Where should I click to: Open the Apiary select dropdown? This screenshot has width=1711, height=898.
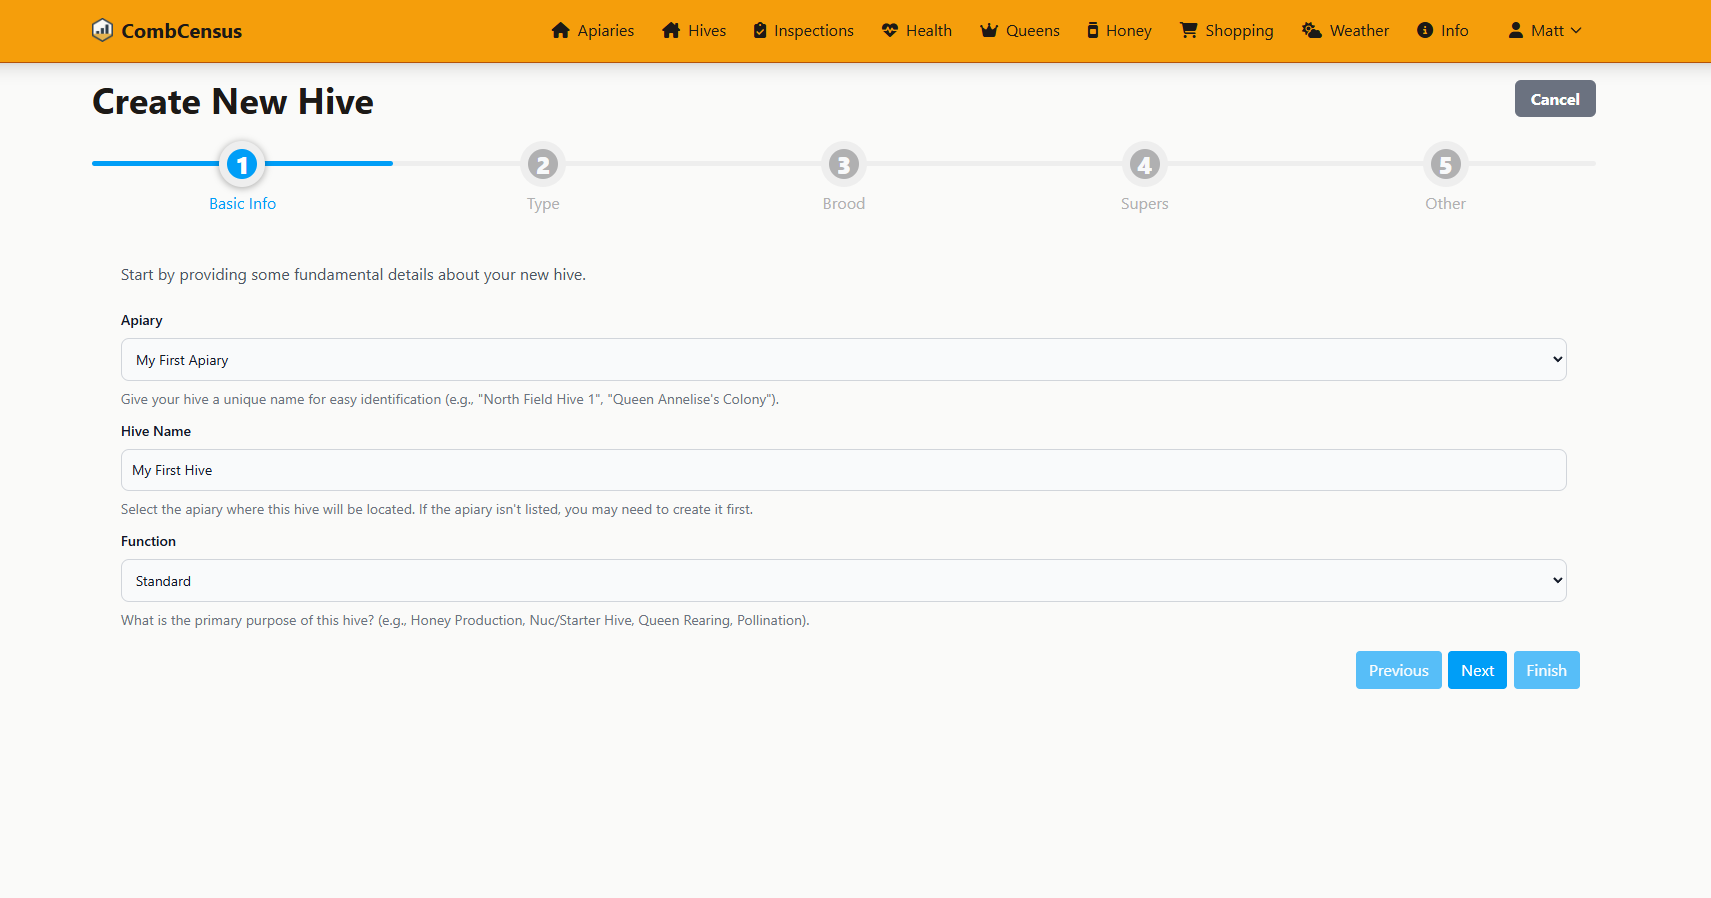tap(844, 360)
